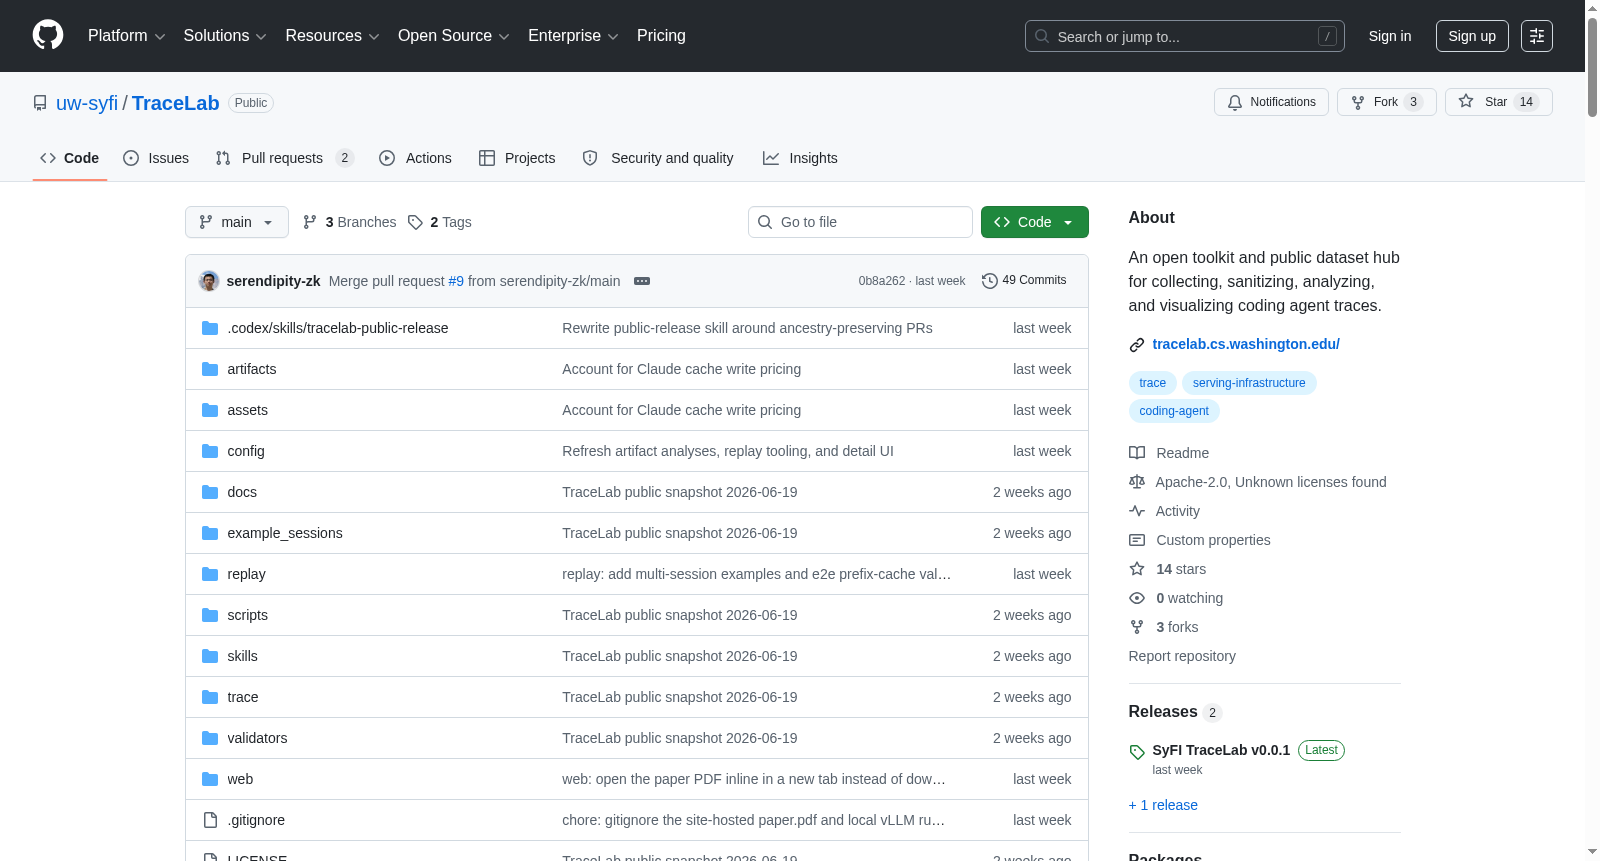Expand the Open Source menu
1600x861 pixels.
point(454,36)
